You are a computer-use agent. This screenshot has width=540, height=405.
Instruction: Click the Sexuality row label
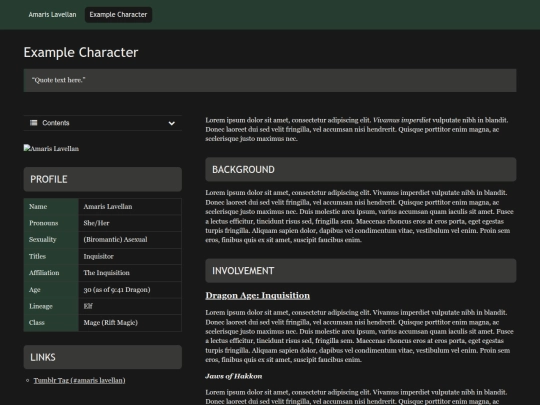pos(51,240)
